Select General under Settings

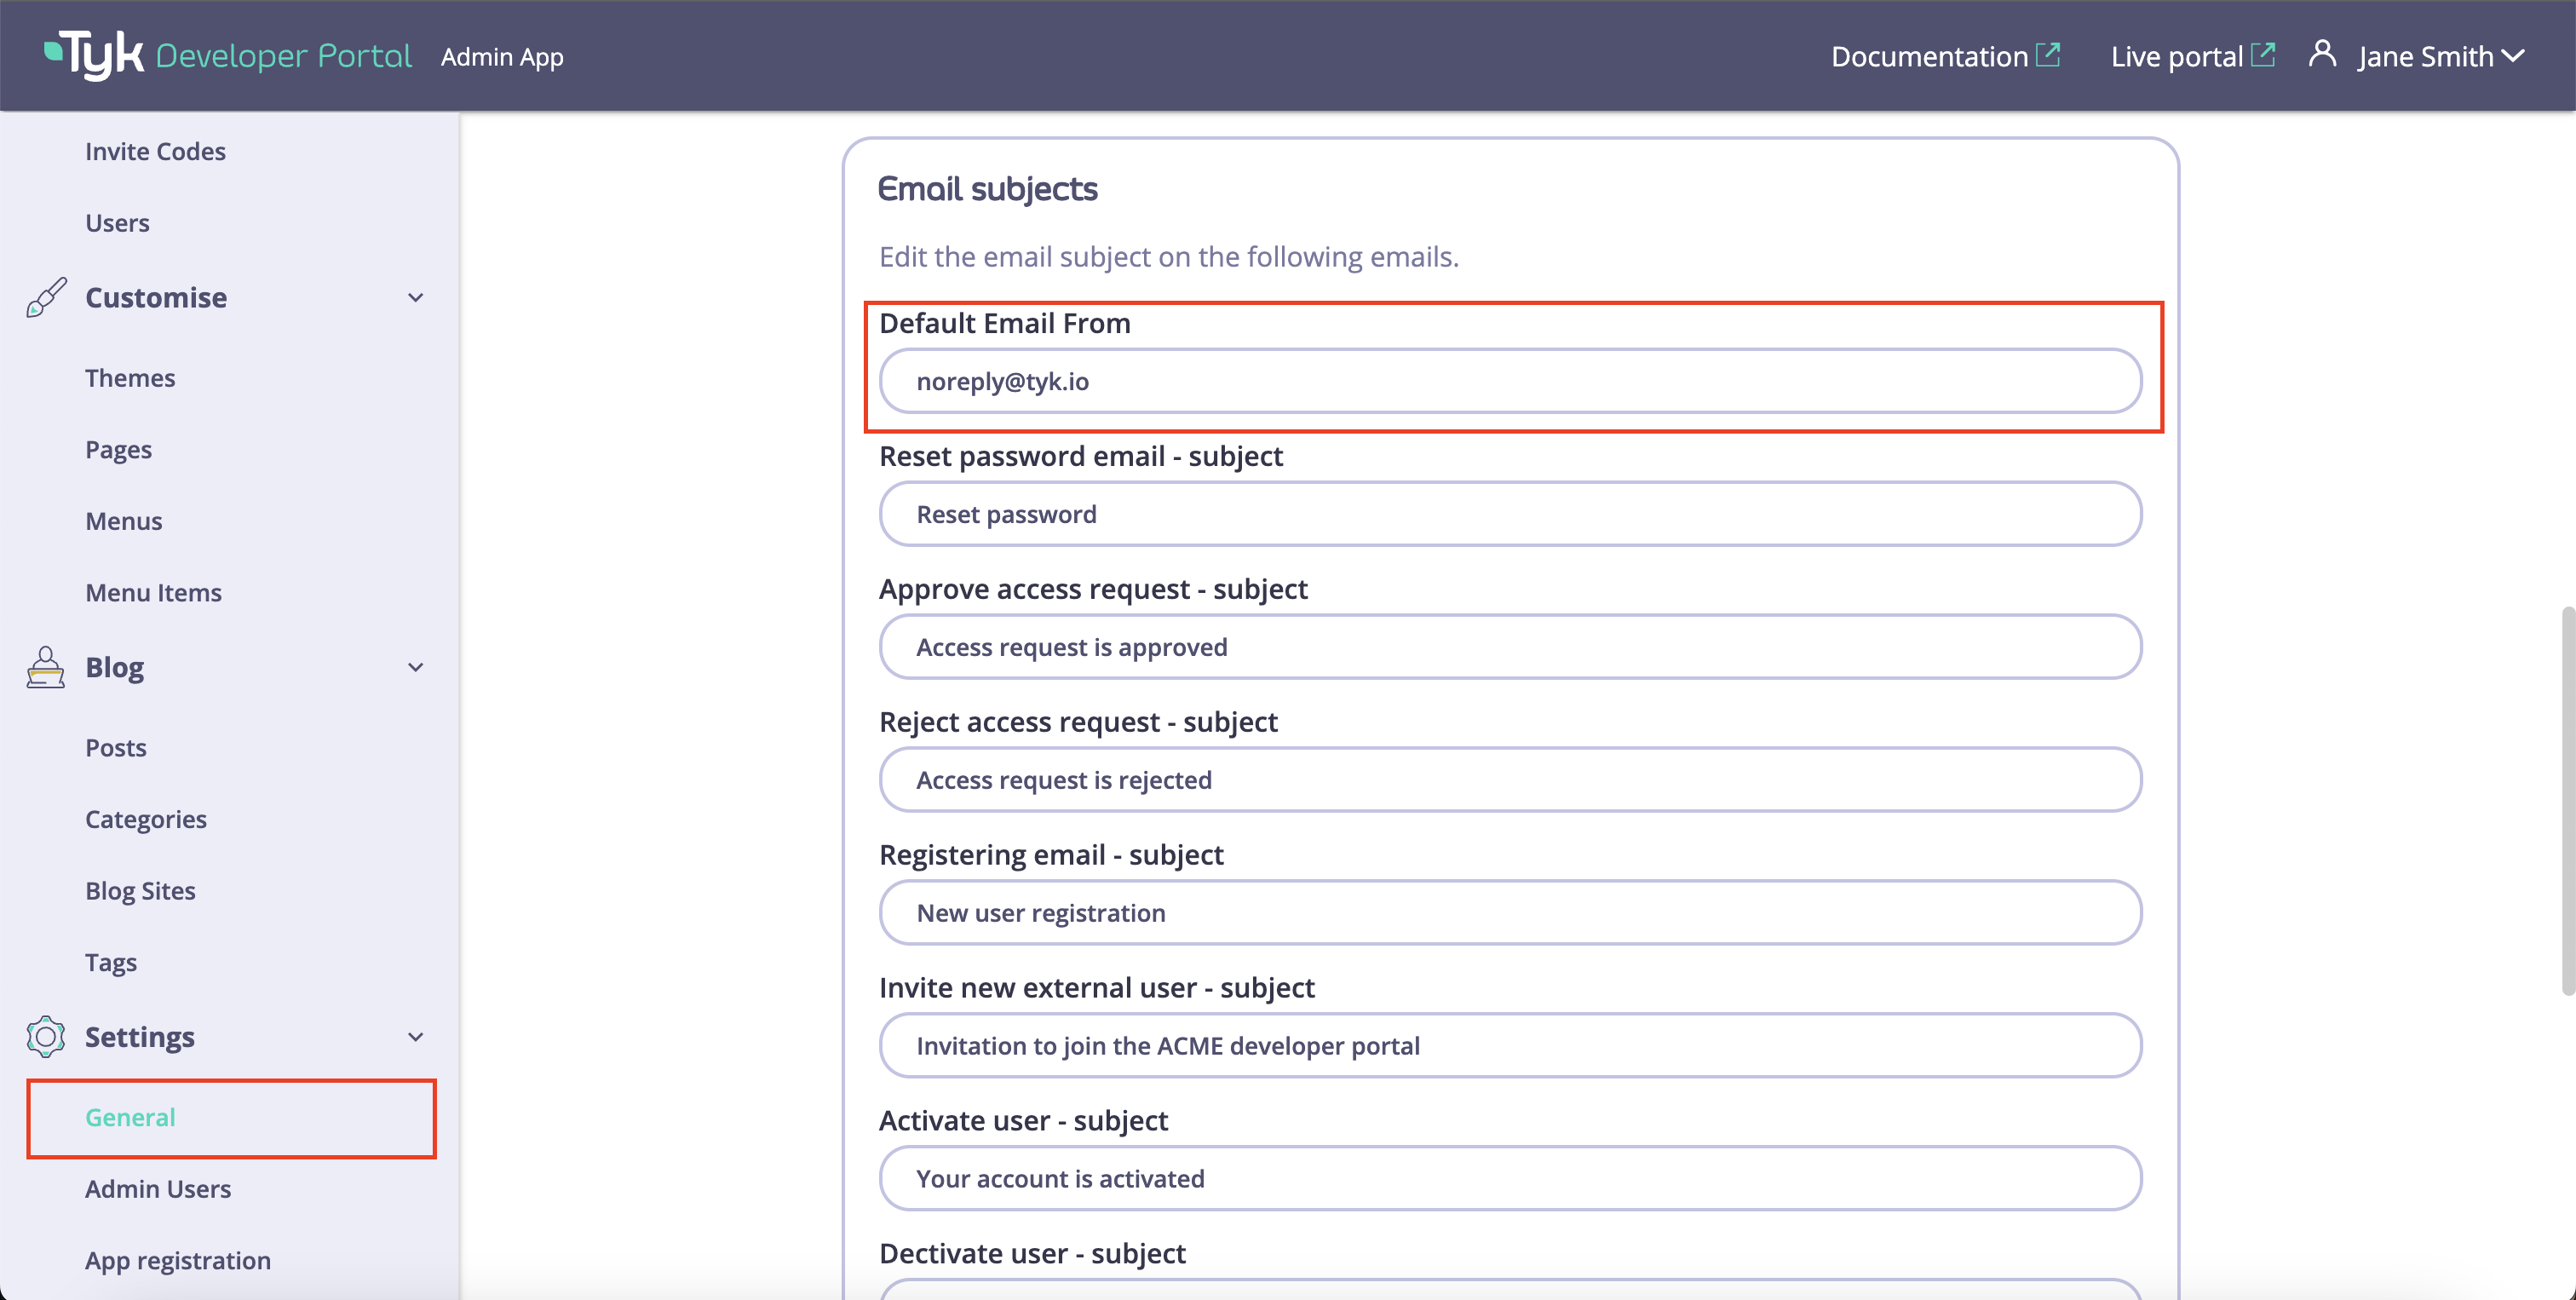pos(130,1117)
